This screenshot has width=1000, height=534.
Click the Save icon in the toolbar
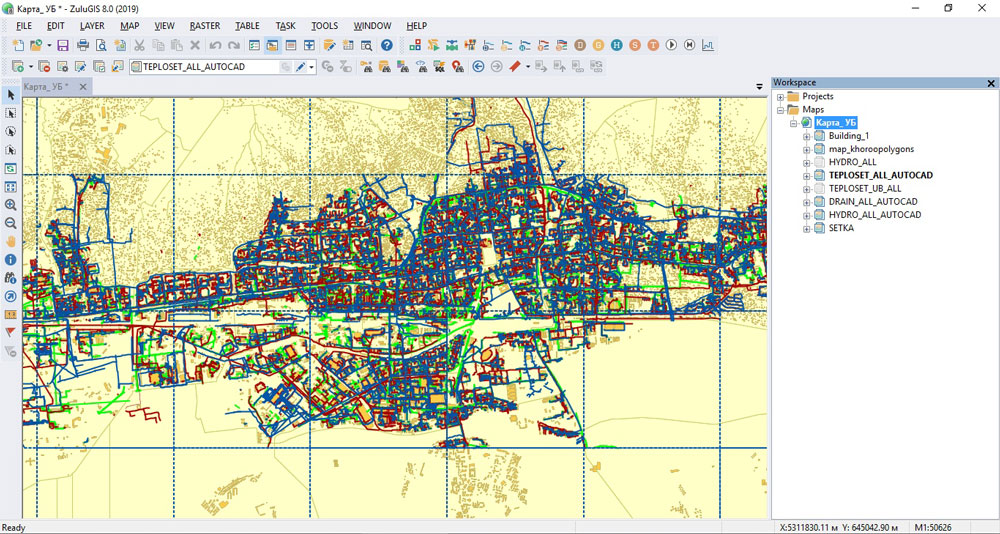tap(62, 45)
